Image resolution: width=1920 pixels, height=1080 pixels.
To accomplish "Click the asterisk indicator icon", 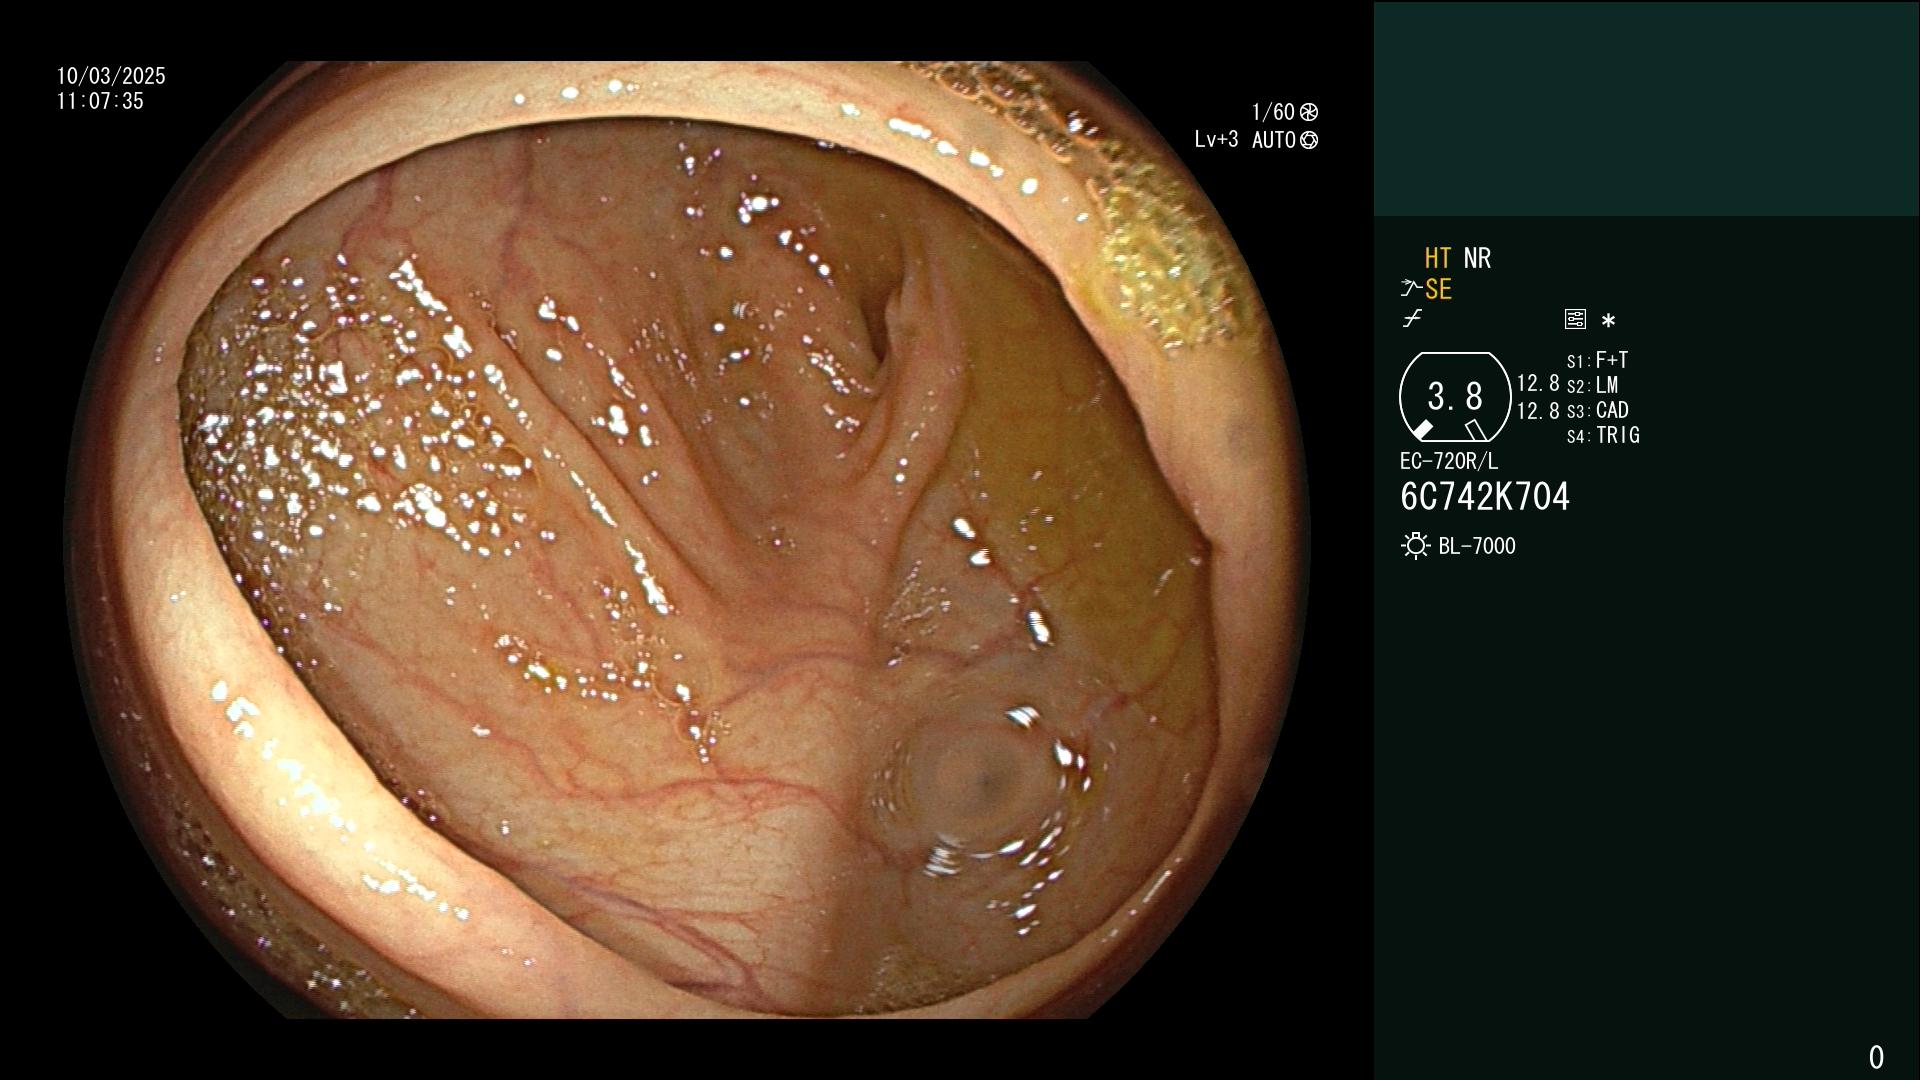I will pyautogui.click(x=1608, y=320).
